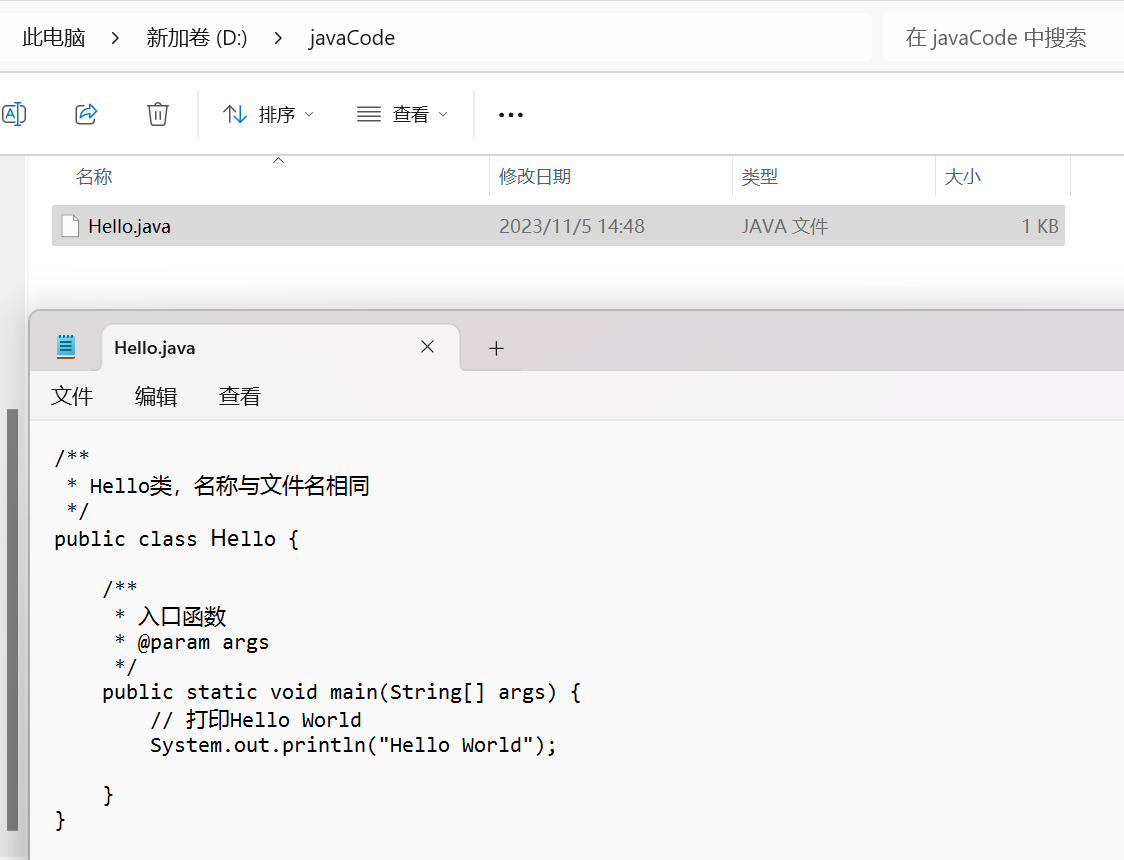Image resolution: width=1124 pixels, height=860 pixels.
Task: Open Notepad's 查看 menu
Action: tap(240, 397)
